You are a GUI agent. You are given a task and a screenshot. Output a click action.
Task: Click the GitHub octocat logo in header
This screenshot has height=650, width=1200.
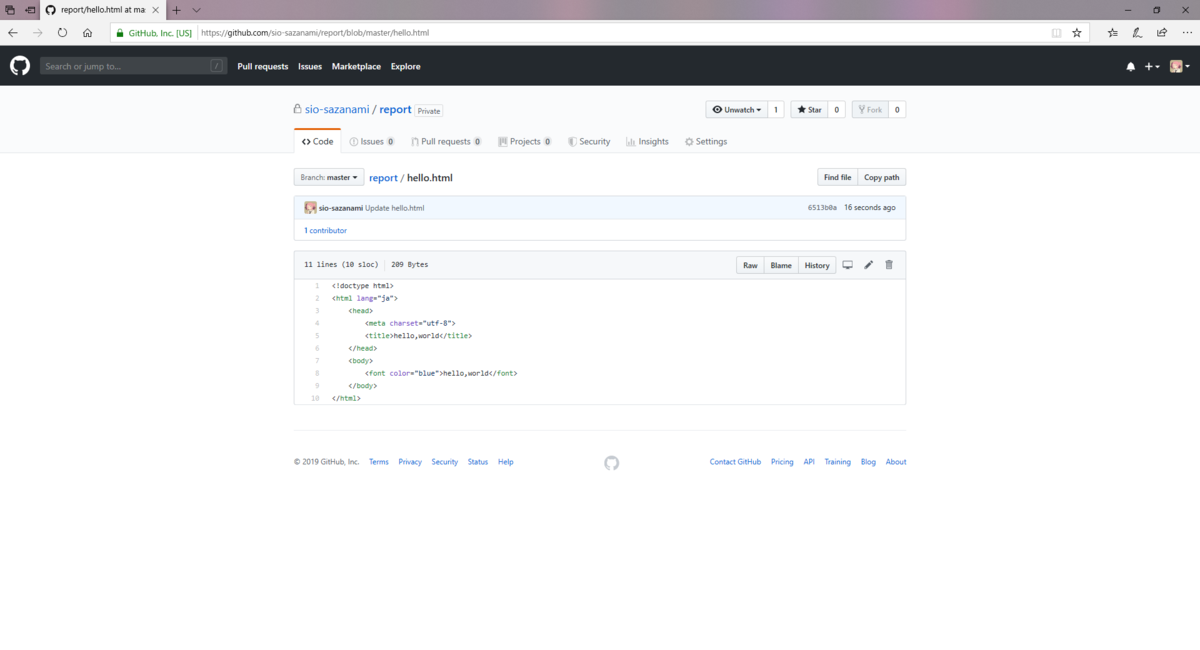[20, 66]
